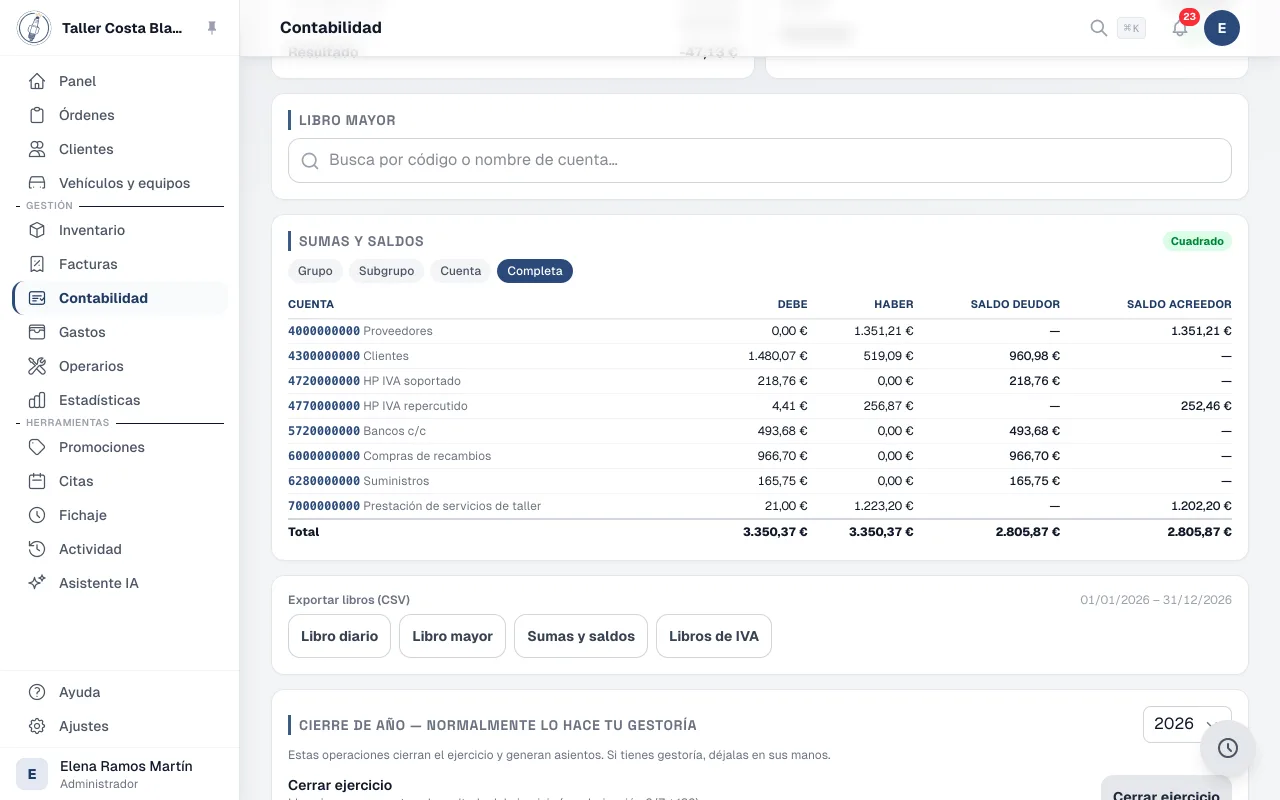Open Asistente IA sparkle icon

37,583
